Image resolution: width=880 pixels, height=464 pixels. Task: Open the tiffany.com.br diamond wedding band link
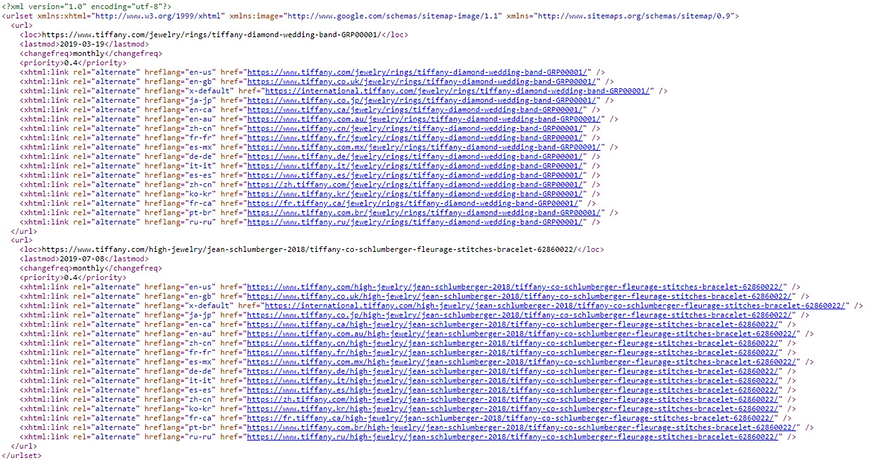coord(424,213)
